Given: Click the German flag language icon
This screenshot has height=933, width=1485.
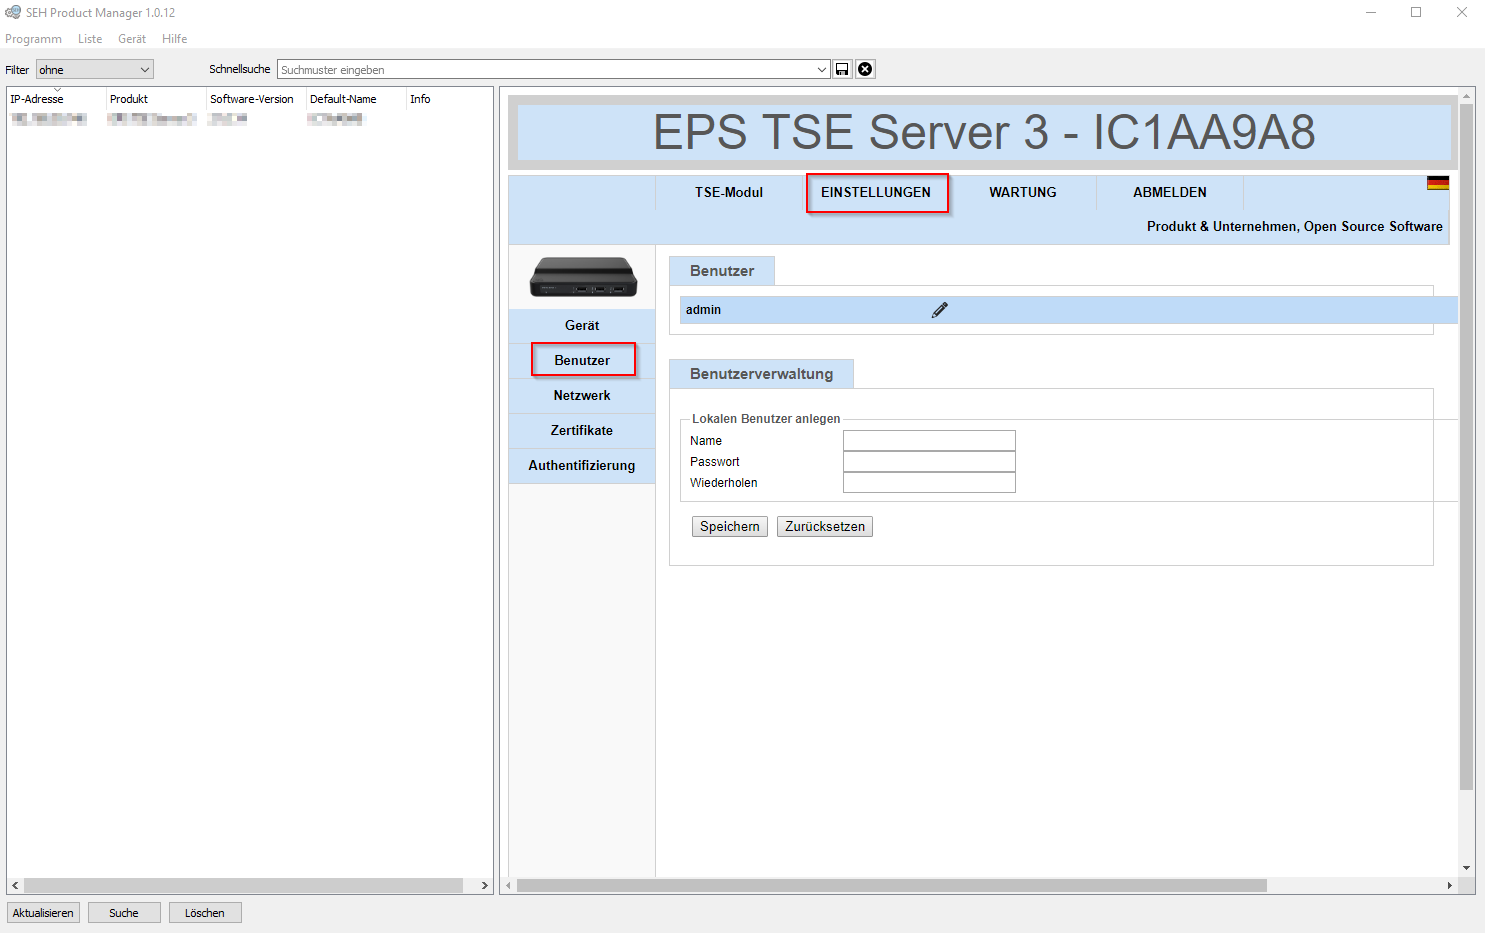Looking at the screenshot, I should tap(1437, 183).
